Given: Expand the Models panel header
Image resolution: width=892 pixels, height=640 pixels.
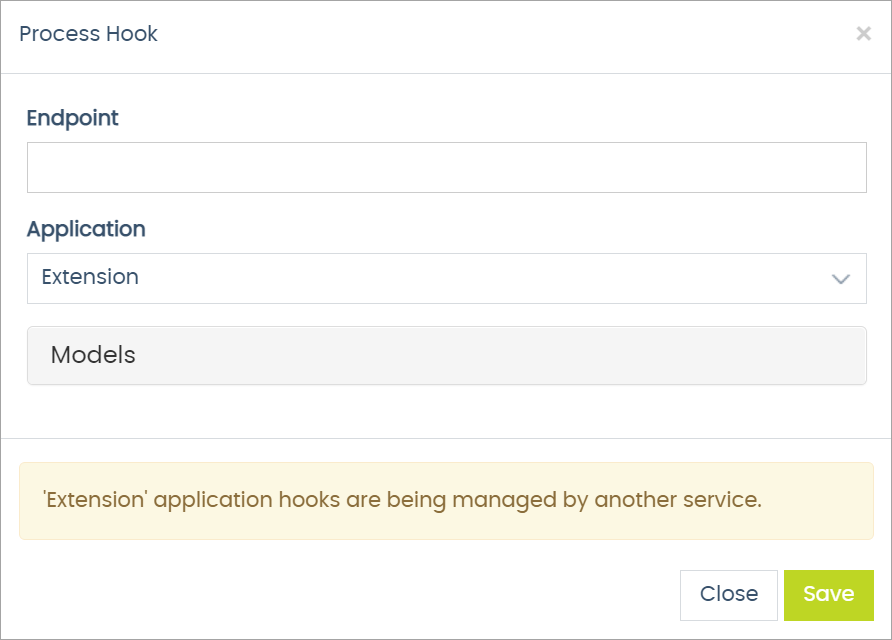Looking at the screenshot, I should pos(446,355).
